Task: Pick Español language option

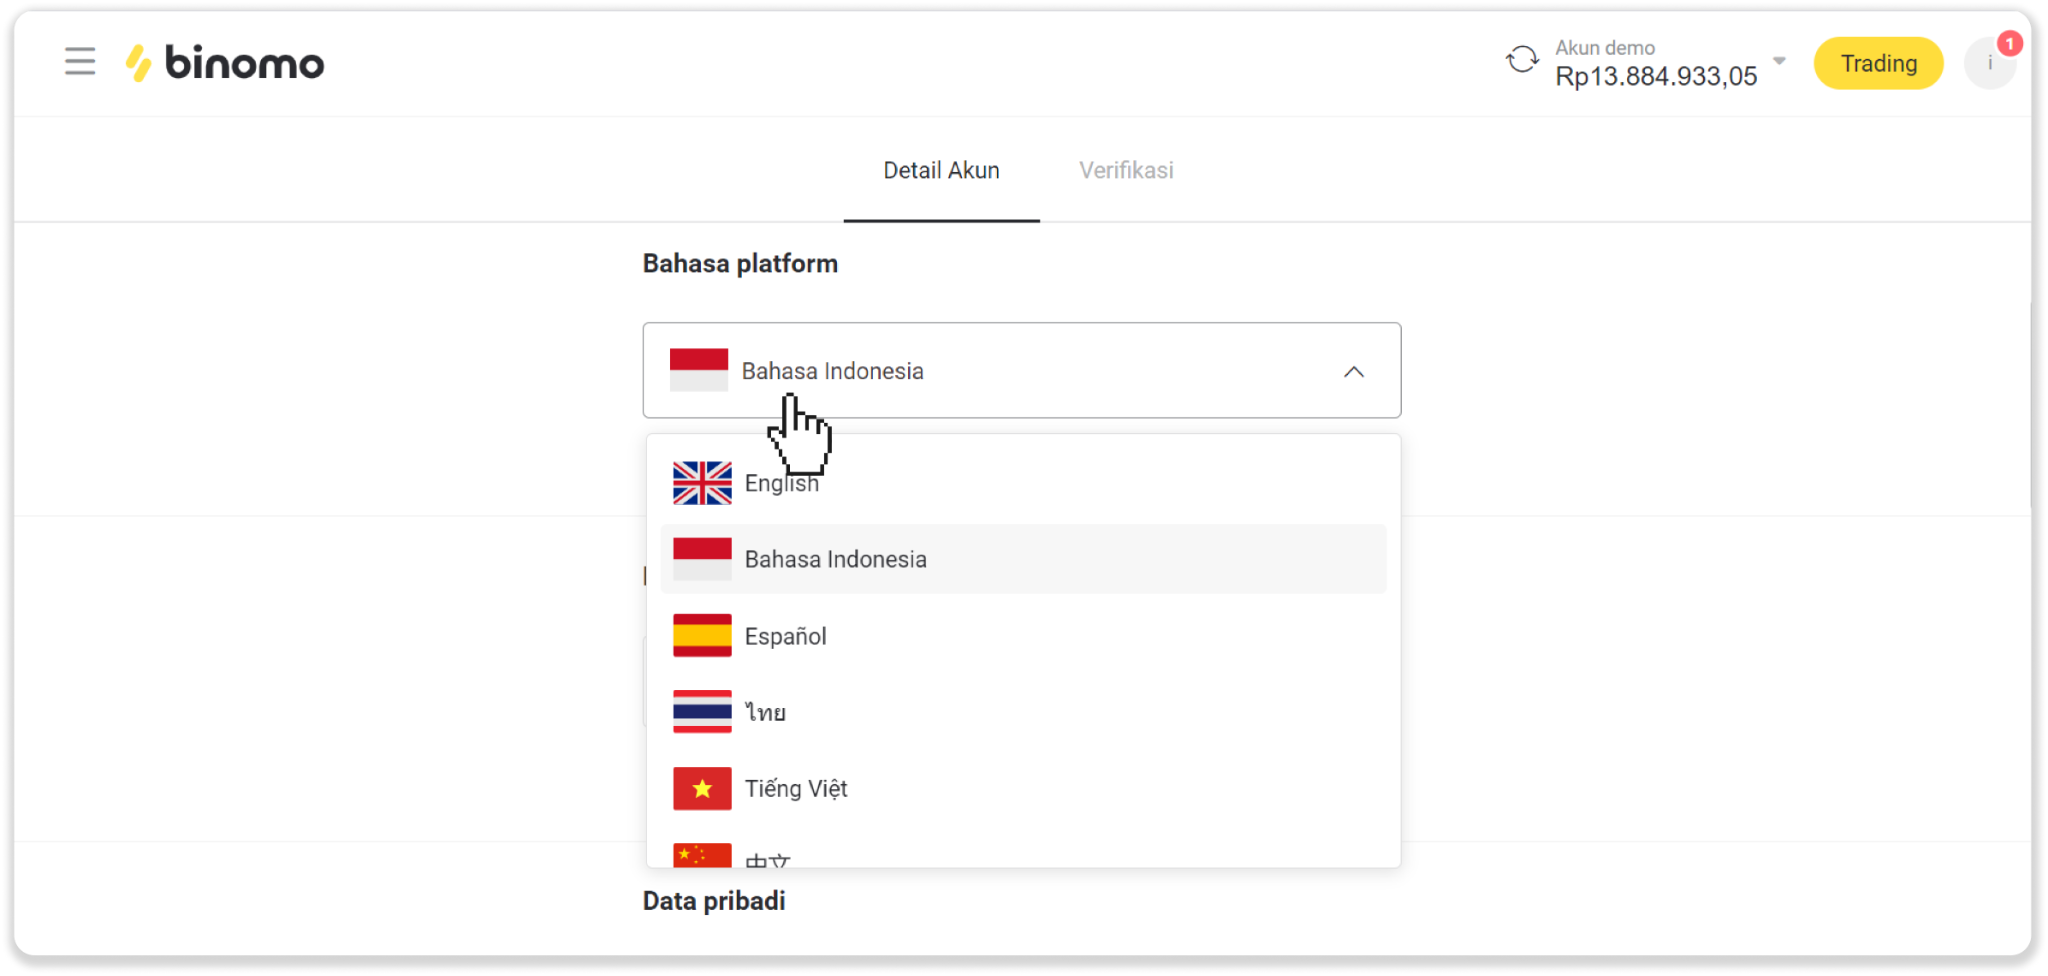Action: (x=785, y=637)
